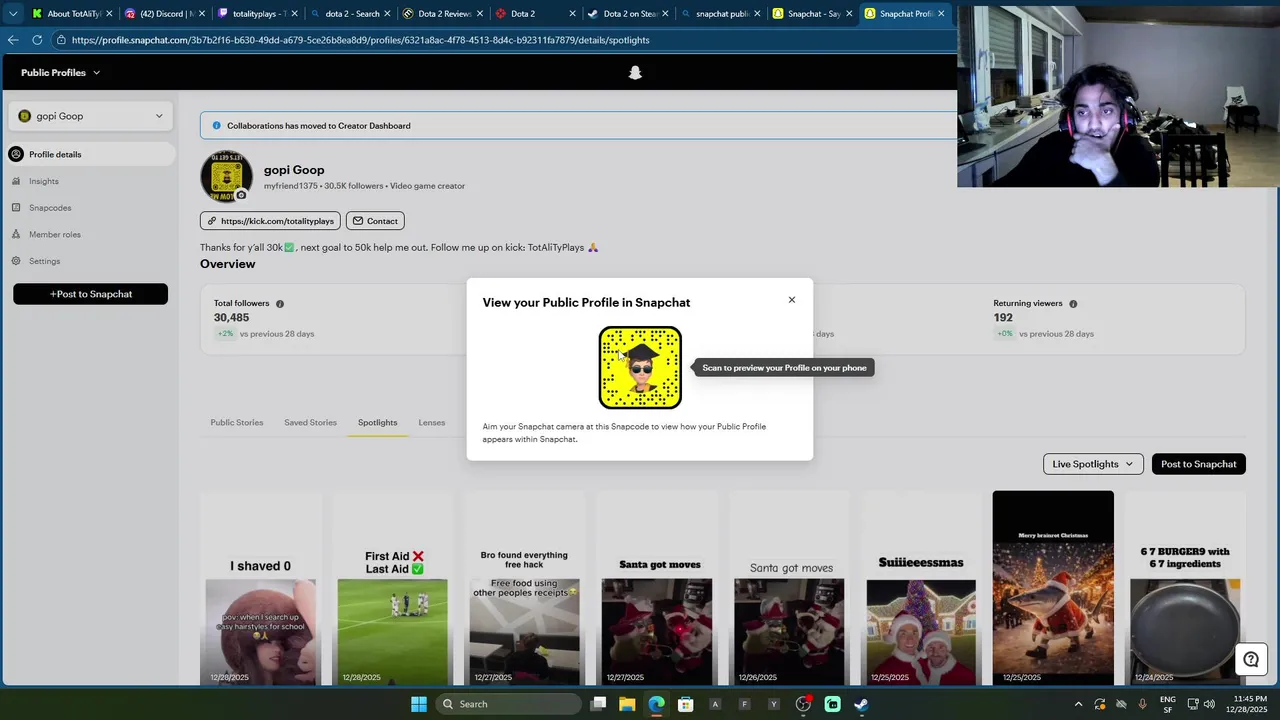Close the Snapcode preview dialog

coord(792,300)
